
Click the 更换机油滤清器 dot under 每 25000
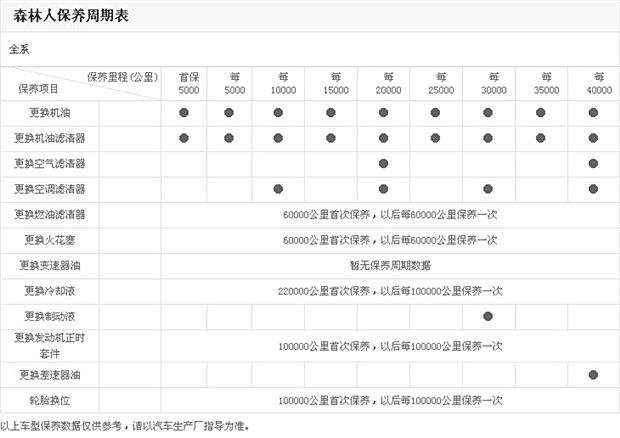[x=435, y=138]
